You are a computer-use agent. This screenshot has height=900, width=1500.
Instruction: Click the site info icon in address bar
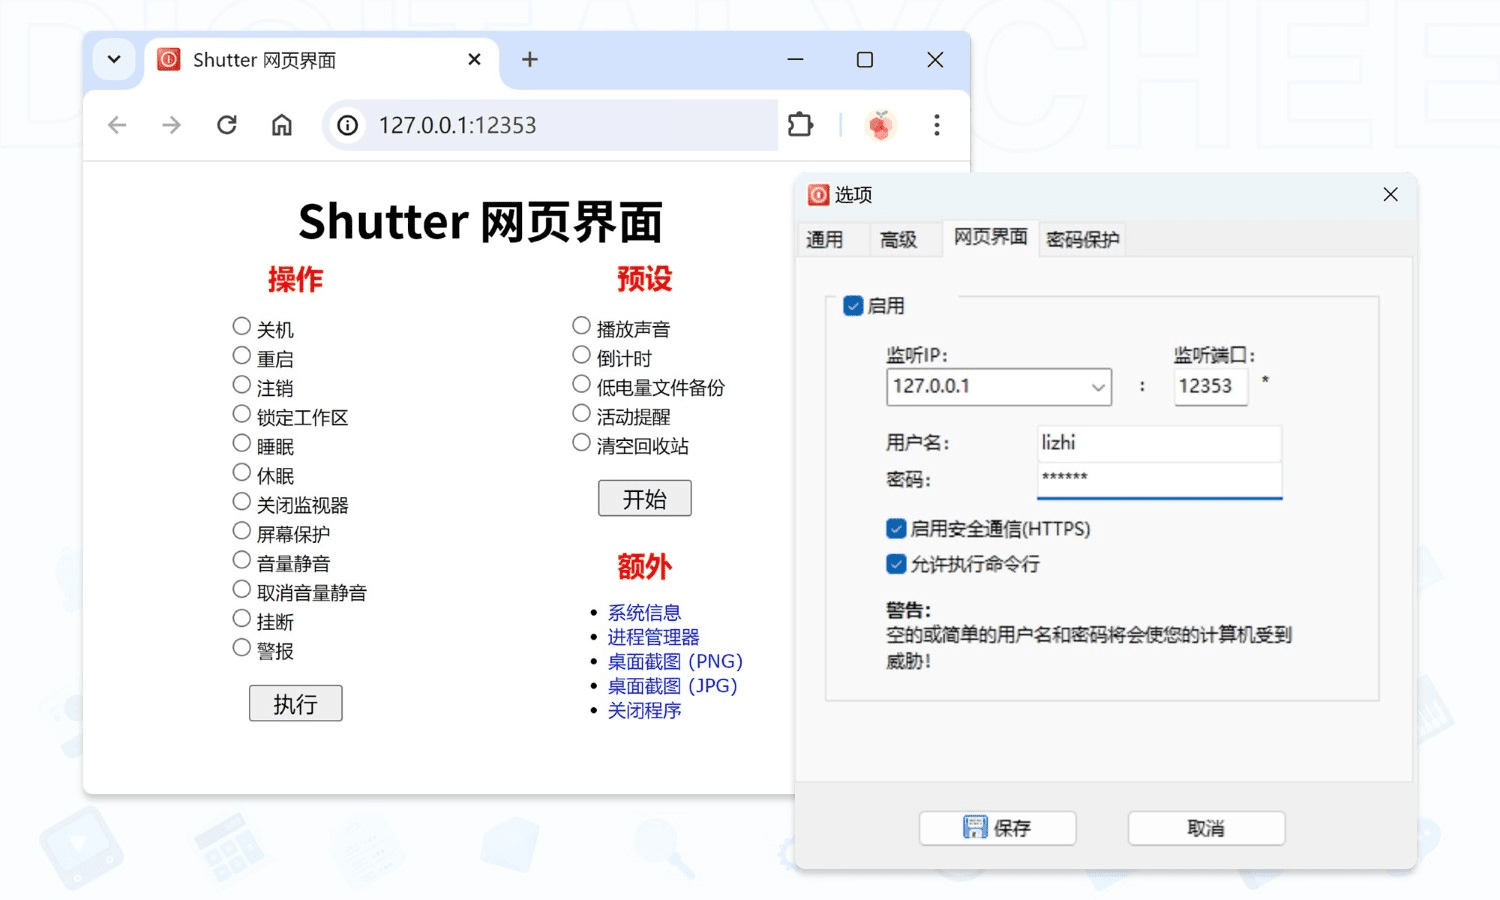pos(346,125)
